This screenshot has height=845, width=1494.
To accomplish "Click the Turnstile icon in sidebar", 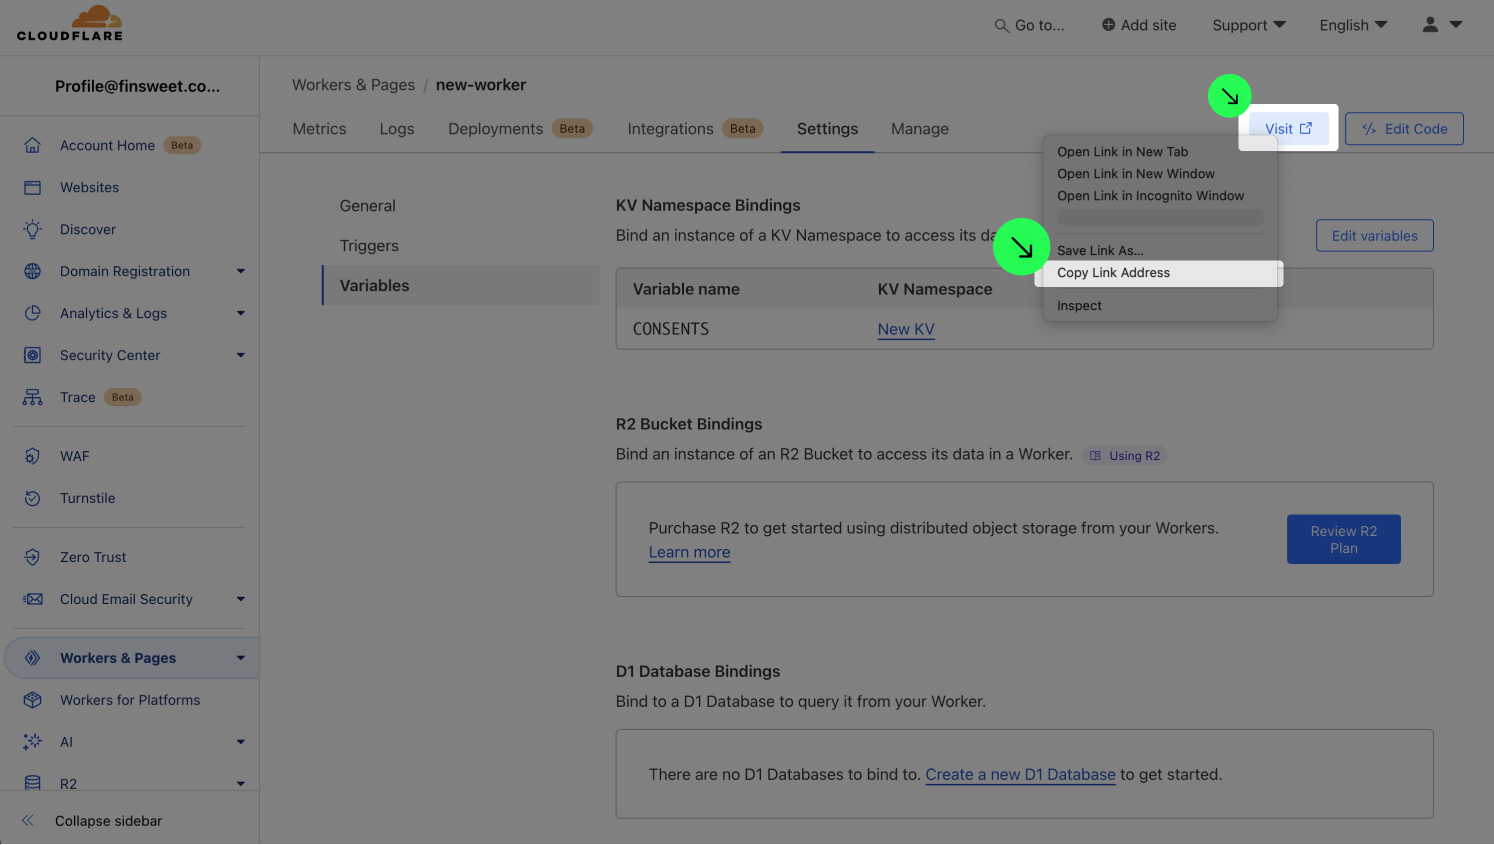I will tap(33, 498).
